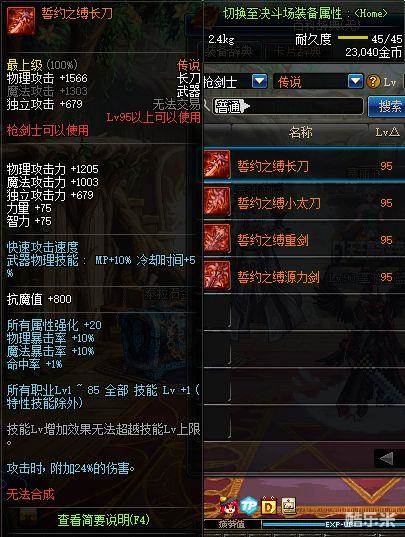This screenshot has width=405, height=537.
Task: Click the 名称 column header
Action: click(x=300, y=132)
